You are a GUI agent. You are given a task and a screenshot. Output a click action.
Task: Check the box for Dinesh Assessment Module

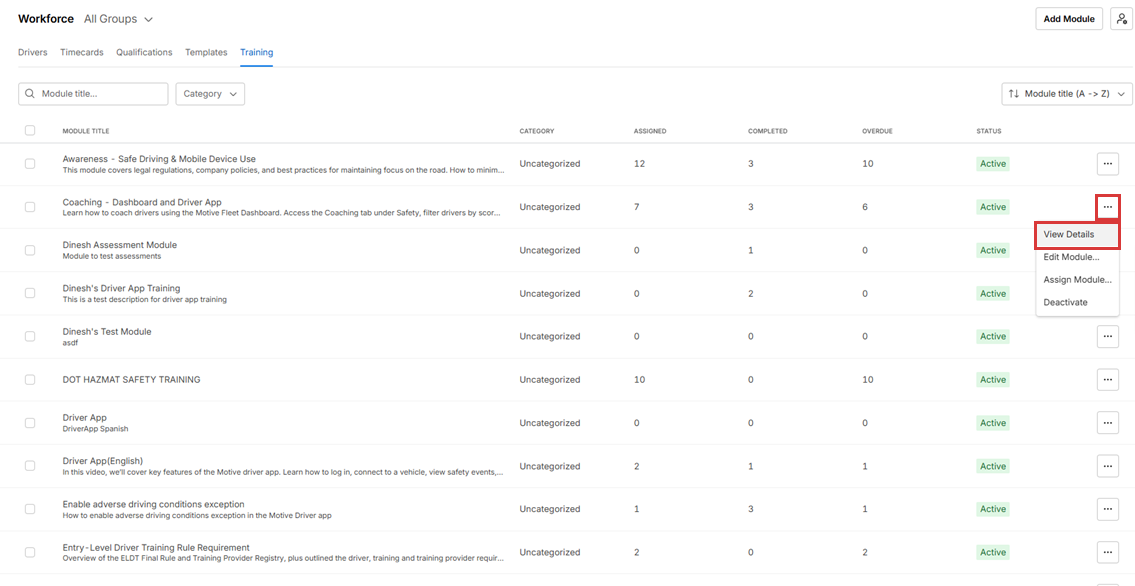coord(30,250)
